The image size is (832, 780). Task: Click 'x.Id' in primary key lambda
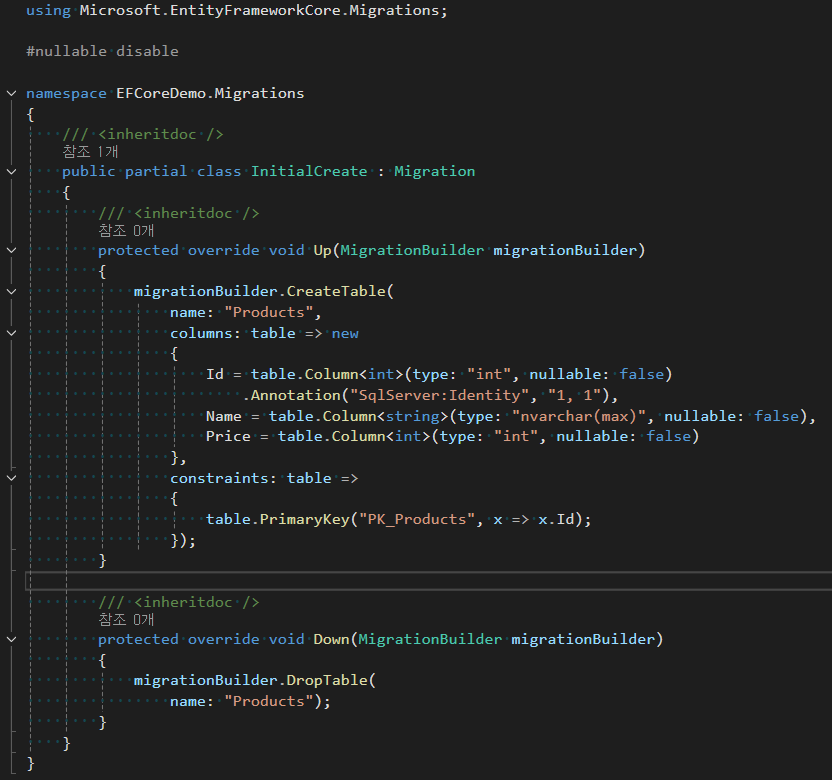tap(557, 519)
